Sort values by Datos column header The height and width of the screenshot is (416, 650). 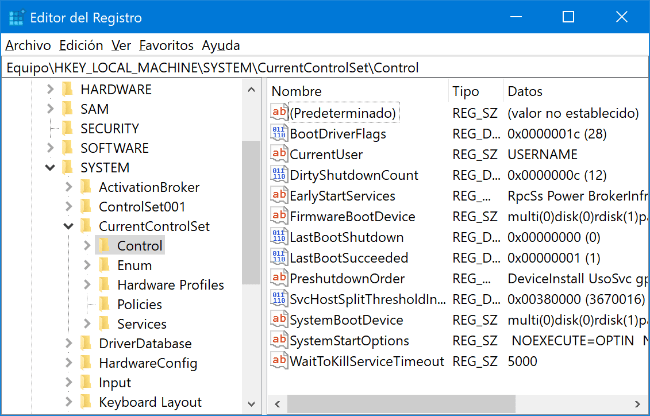[576, 91]
